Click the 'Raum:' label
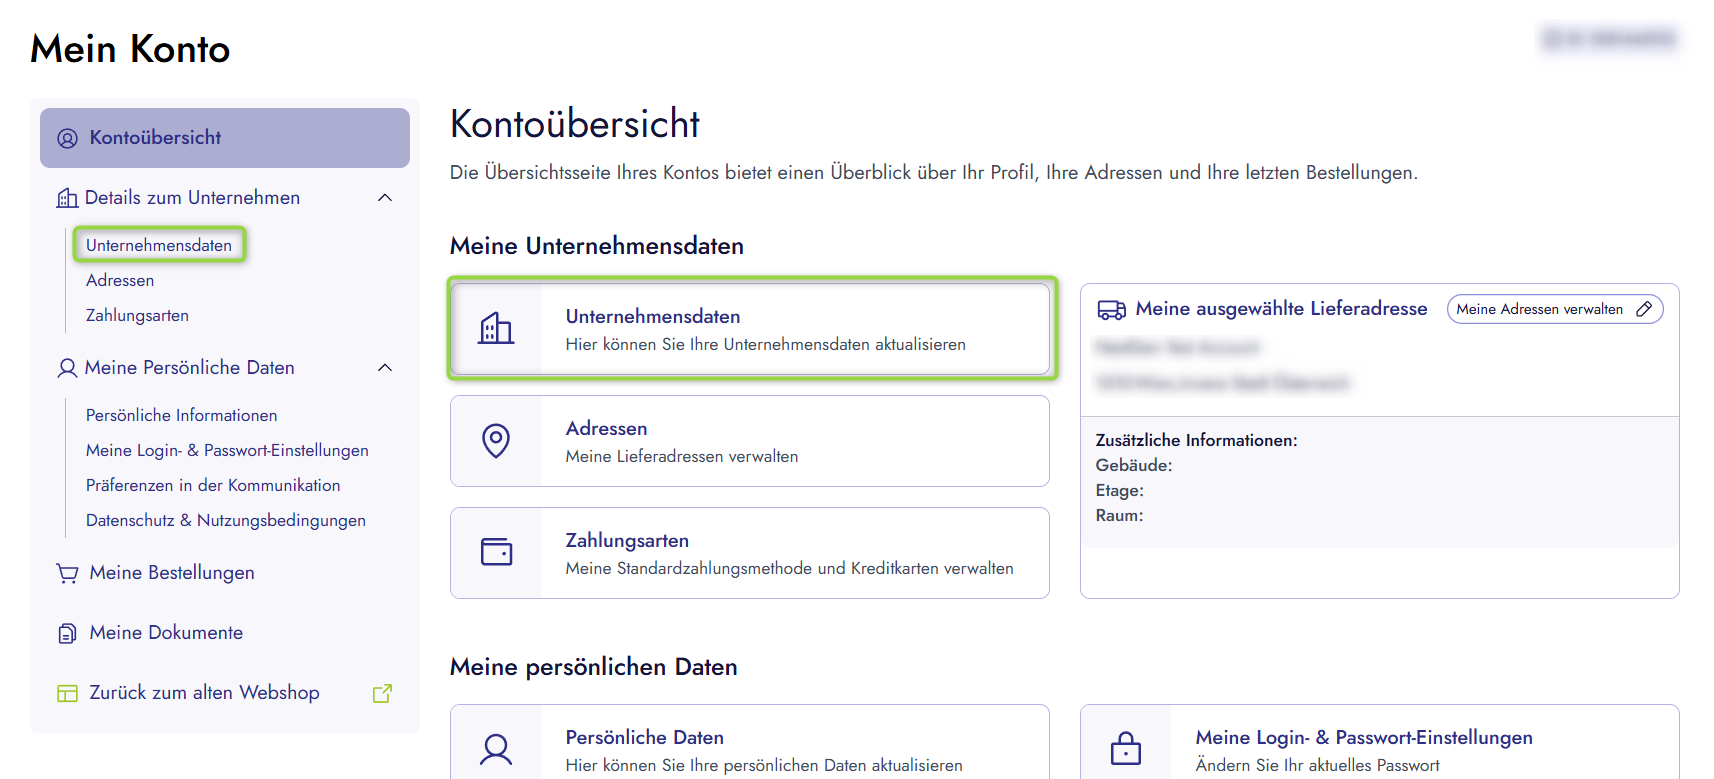This screenshot has width=1714, height=779. point(1120,516)
